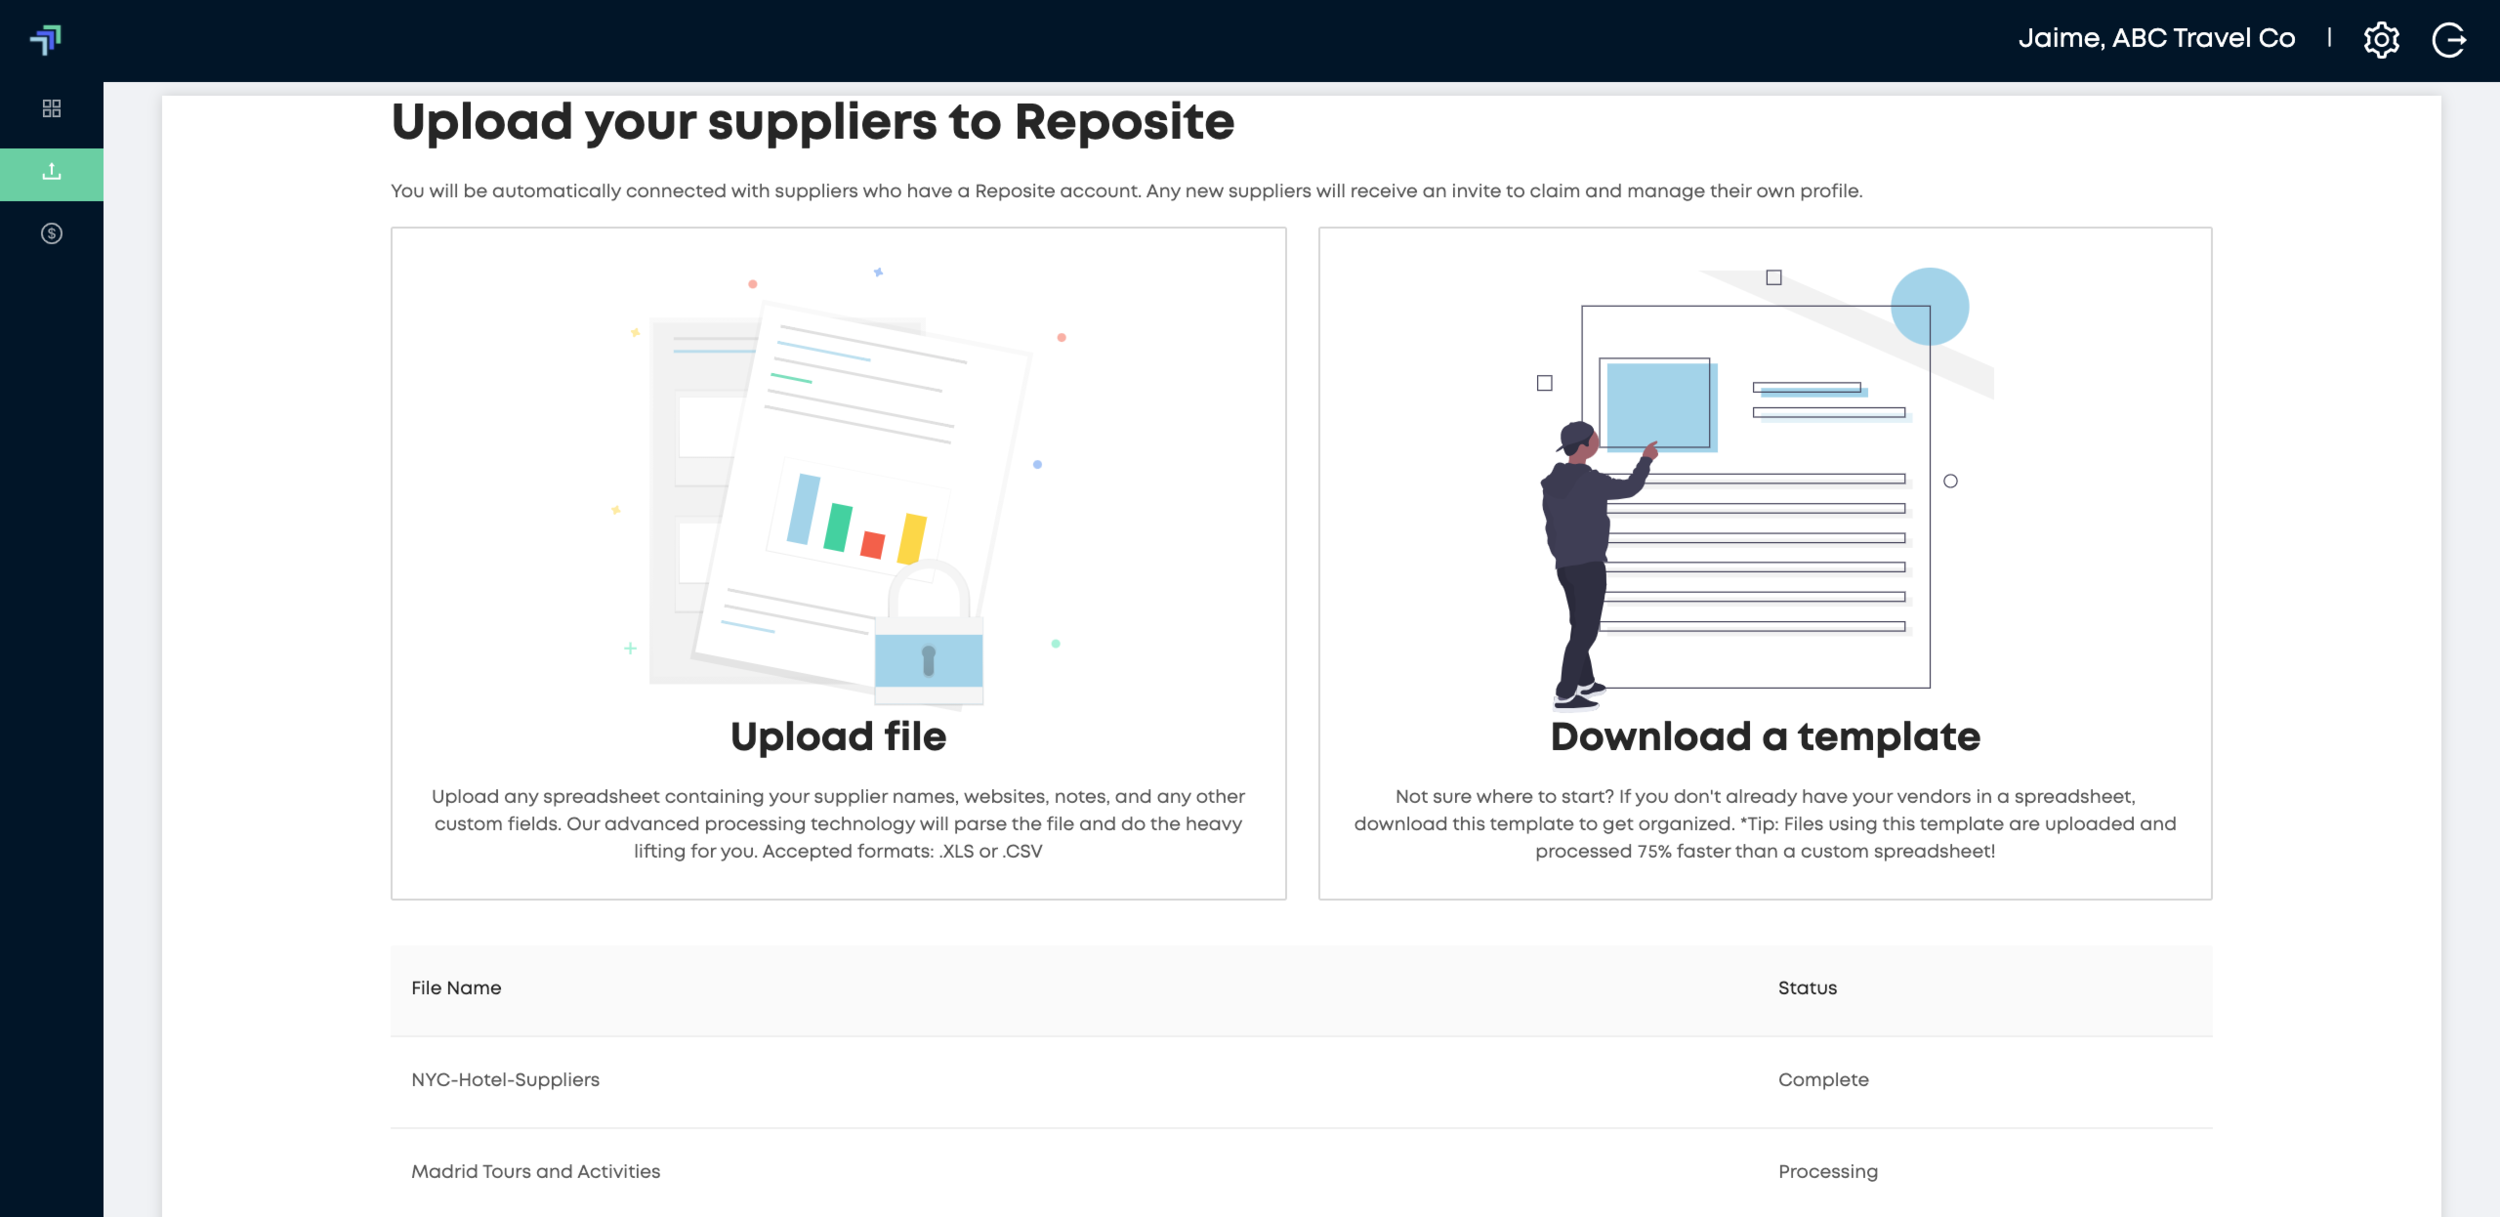
Task: Open settings gear icon
Action: (x=2381, y=40)
